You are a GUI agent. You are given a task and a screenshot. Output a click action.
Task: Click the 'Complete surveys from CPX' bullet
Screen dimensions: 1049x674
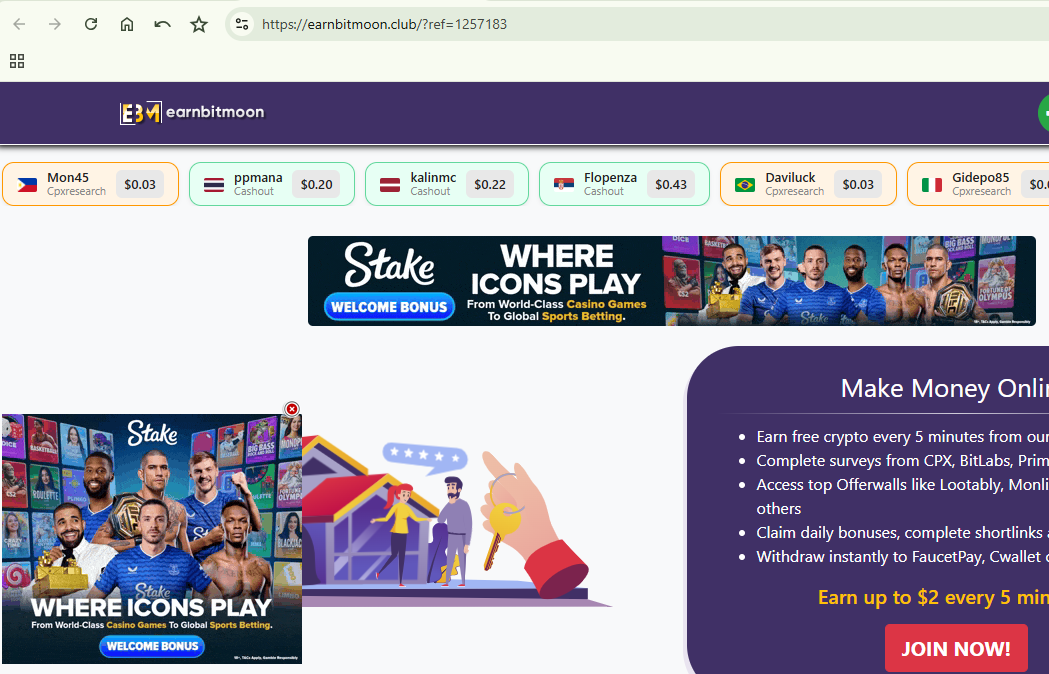pos(902,460)
